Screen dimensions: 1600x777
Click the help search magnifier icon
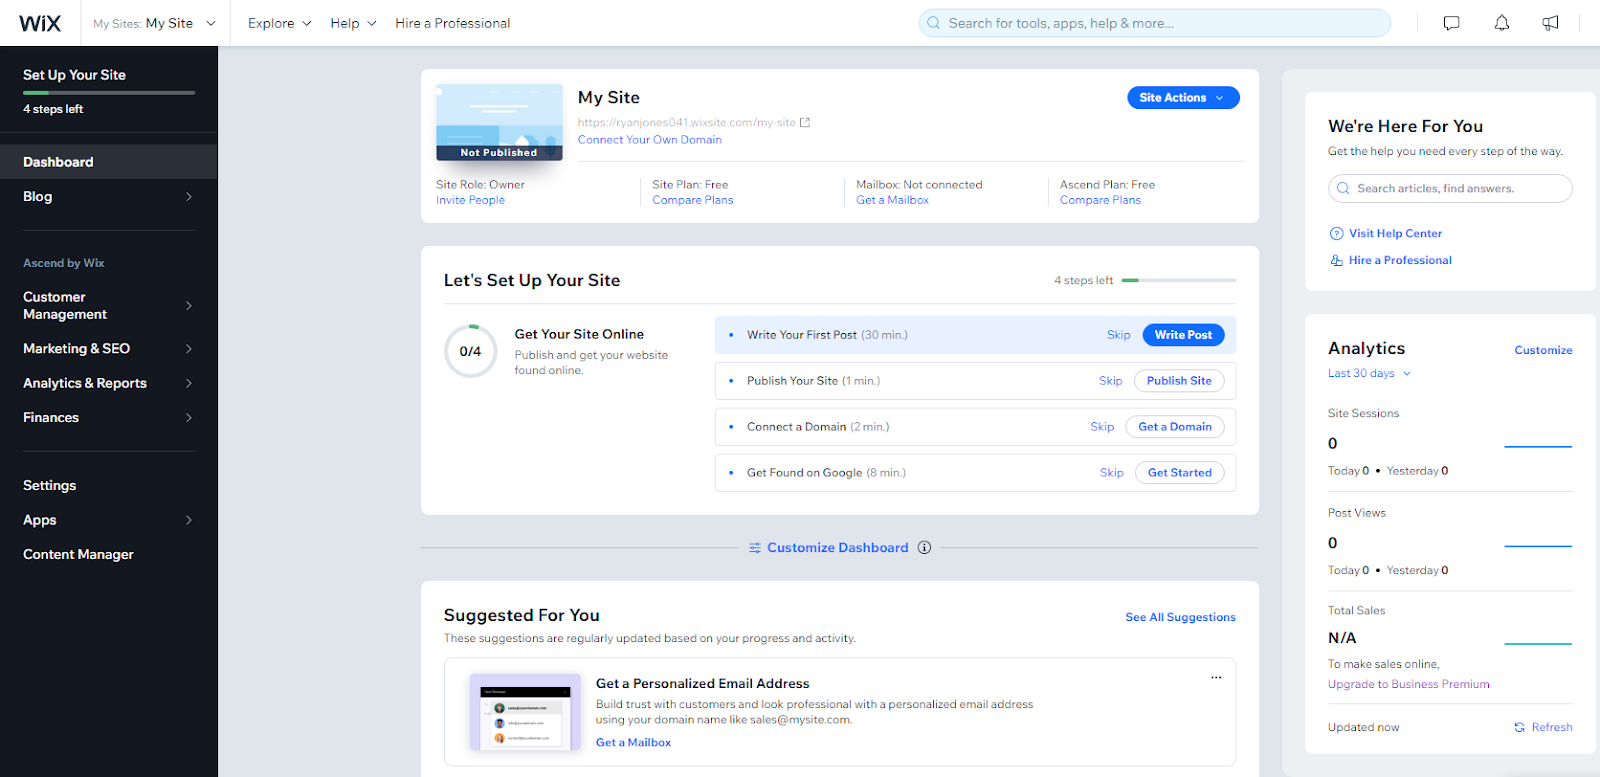tap(1342, 188)
